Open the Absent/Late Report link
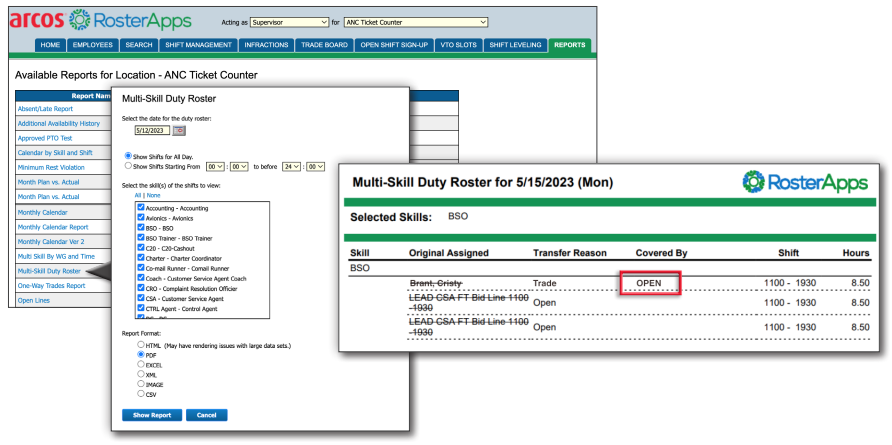The width and height of the screenshot is (892, 445). (x=46, y=109)
